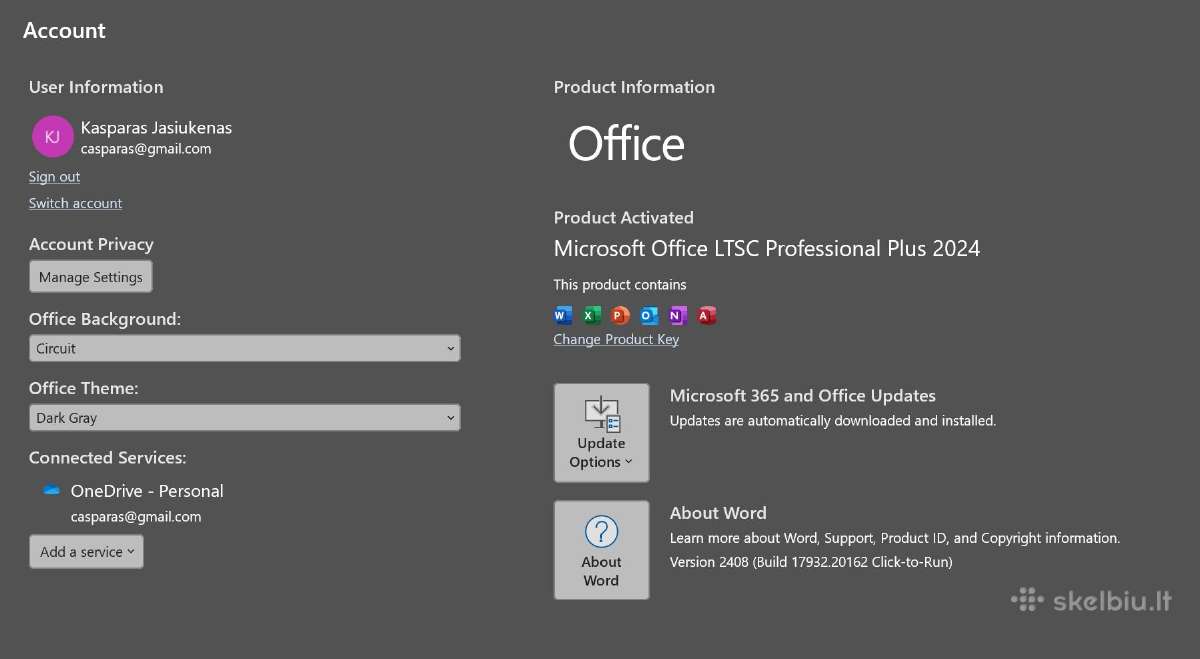Open the Update Options menu
The height and width of the screenshot is (659, 1200).
[601, 433]
